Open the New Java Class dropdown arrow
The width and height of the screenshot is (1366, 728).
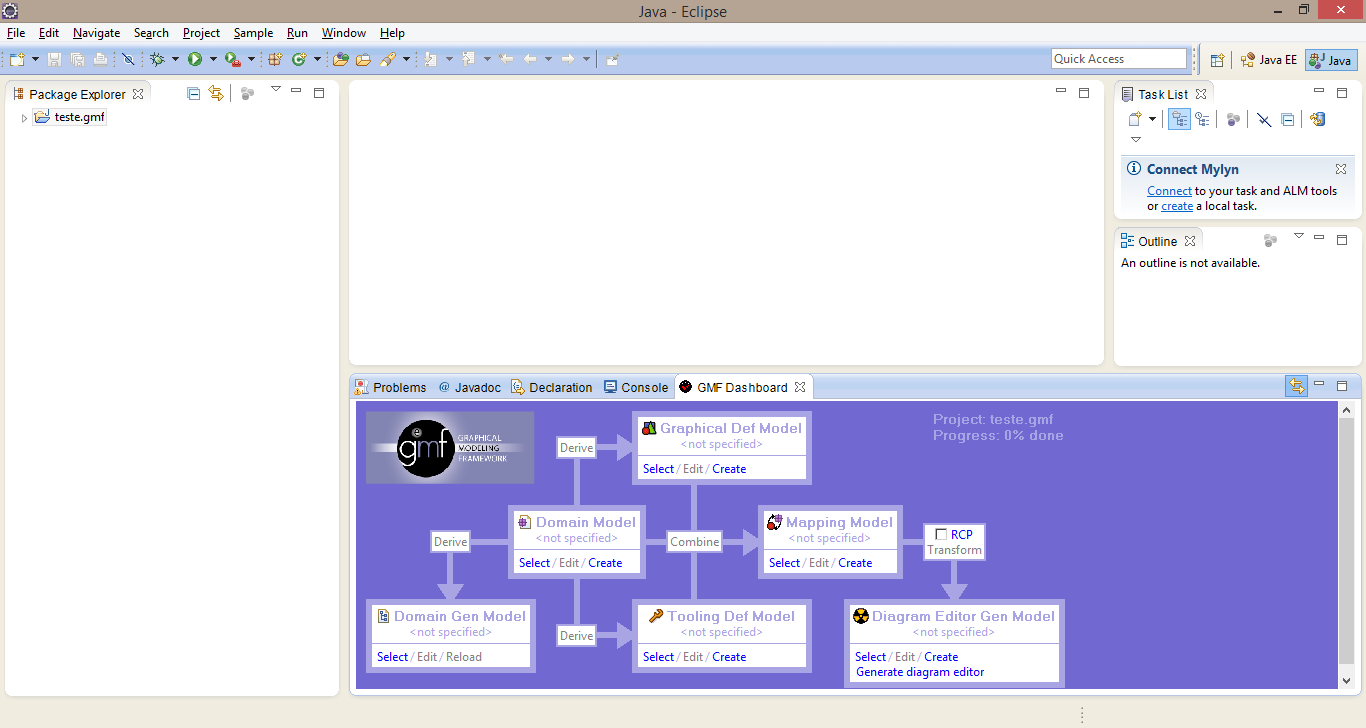click(317, 60)
